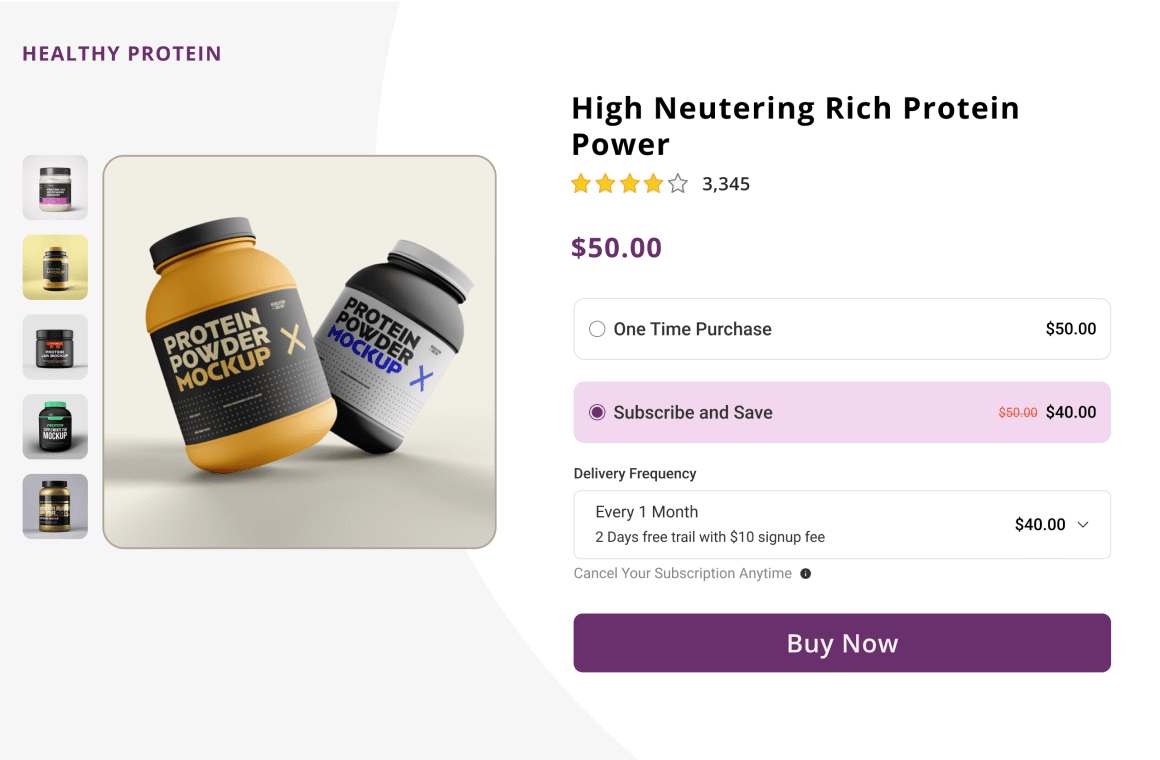Screen dimensions: 1160x760
Task: Click the empty fifth rating star
Action: [677, 183]
